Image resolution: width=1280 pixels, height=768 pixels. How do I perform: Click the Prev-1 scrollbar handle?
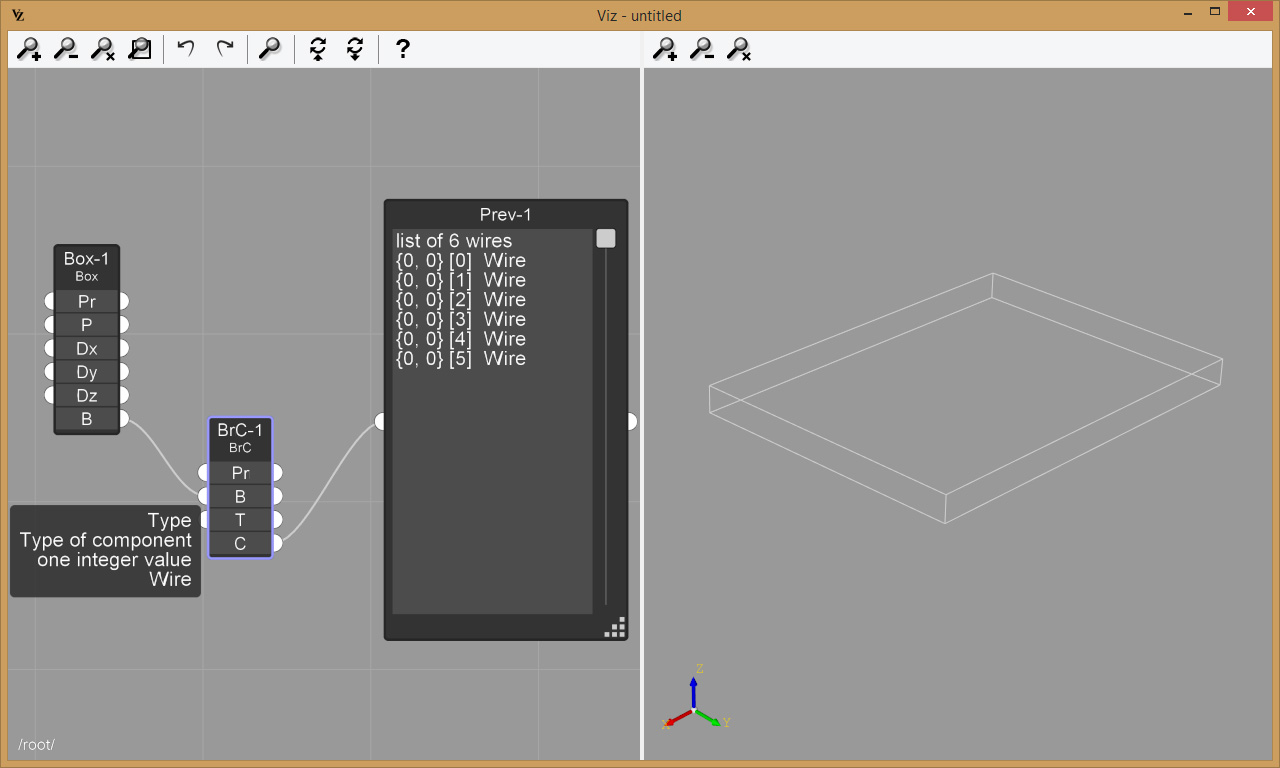(606, 239)
